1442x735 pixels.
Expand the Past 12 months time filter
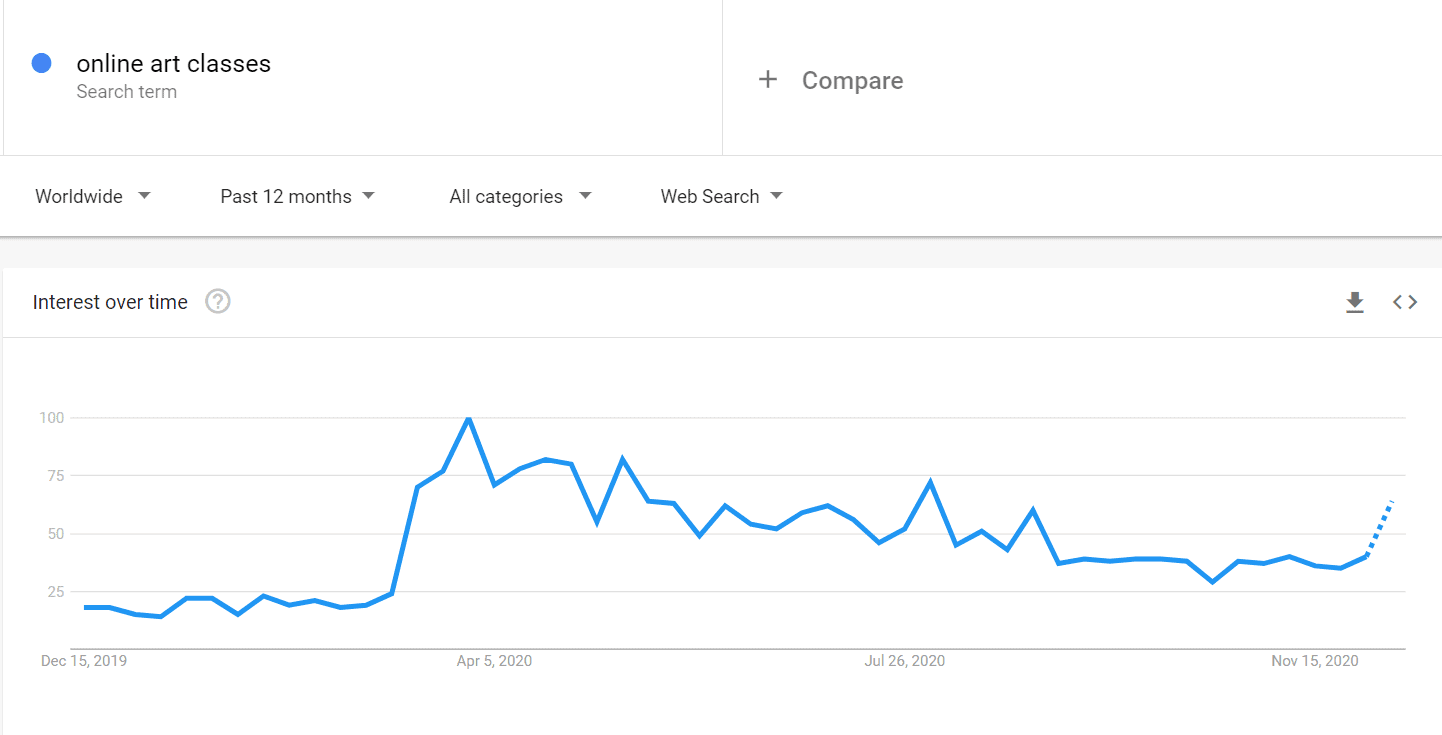pyautogui.click(x=297, y=196)
